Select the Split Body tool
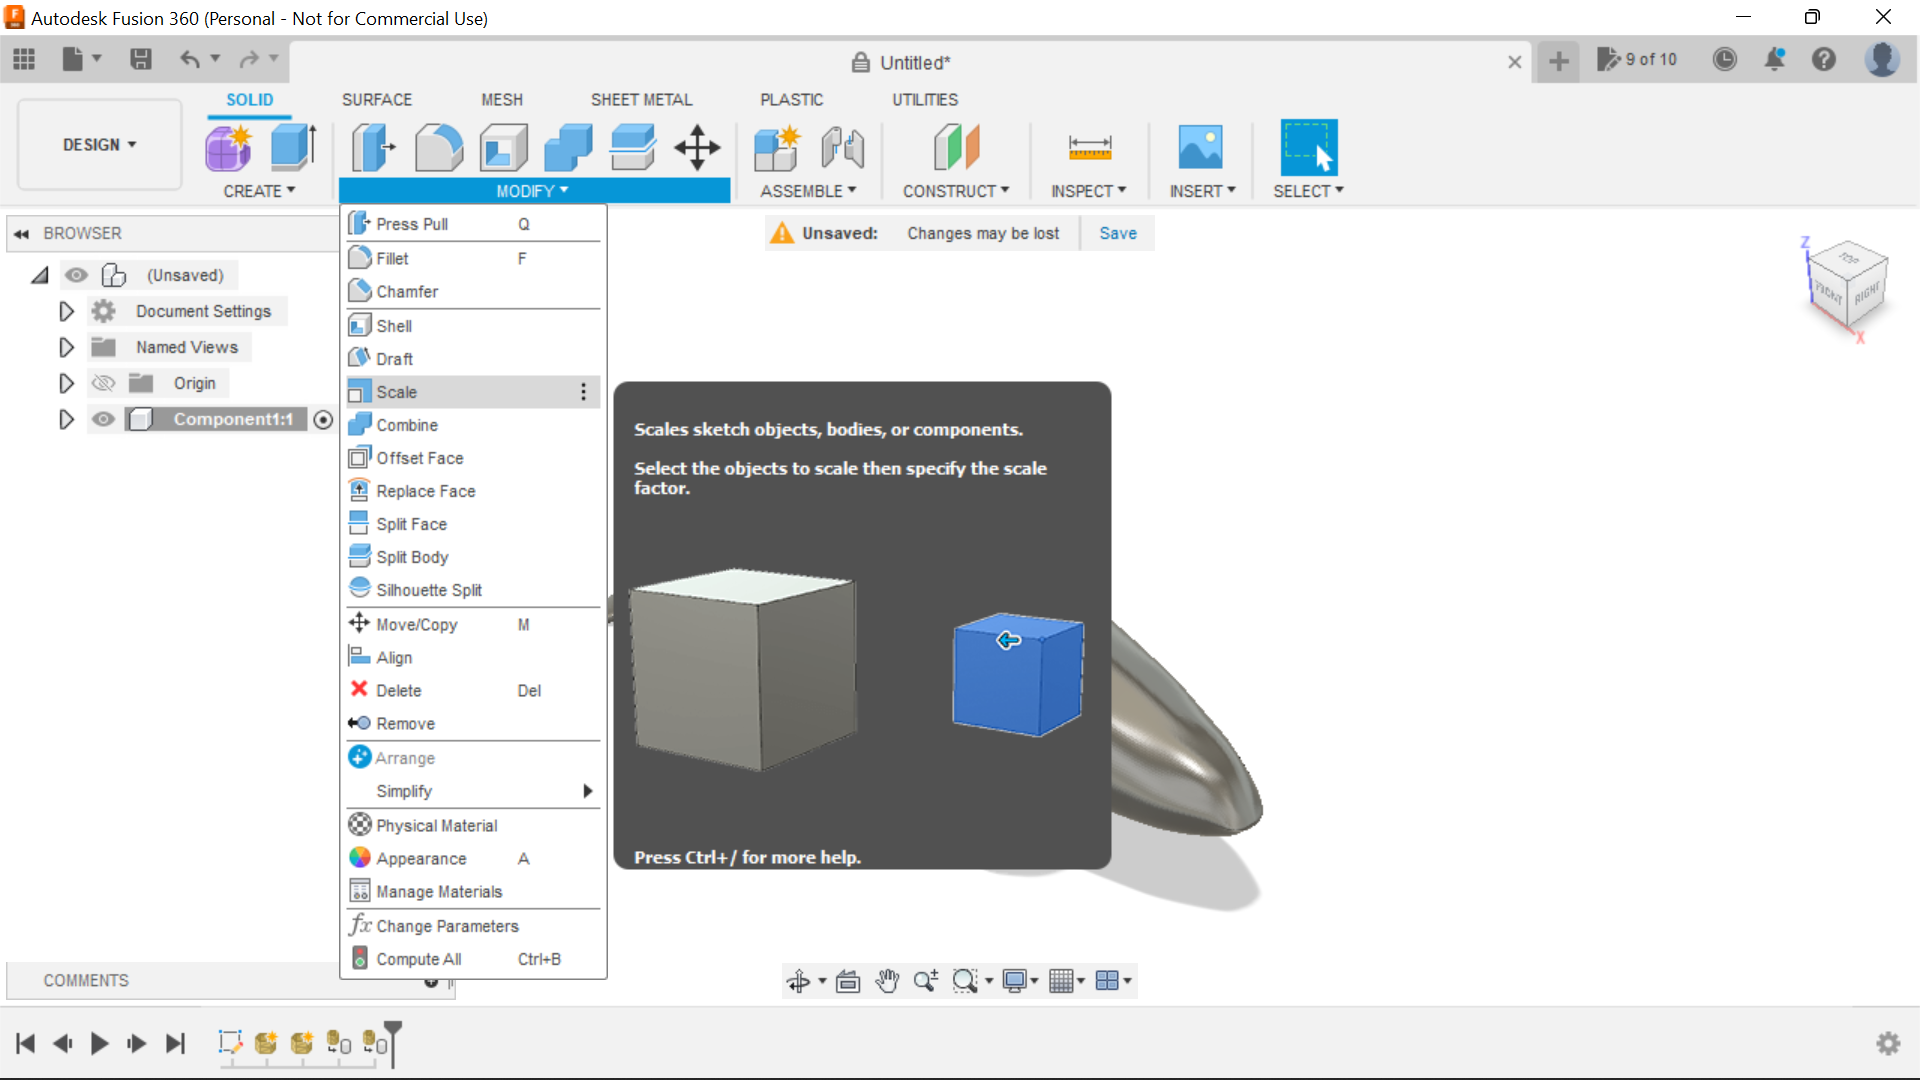Viewport: 1920px width, 1080px height. click(410, 556)
